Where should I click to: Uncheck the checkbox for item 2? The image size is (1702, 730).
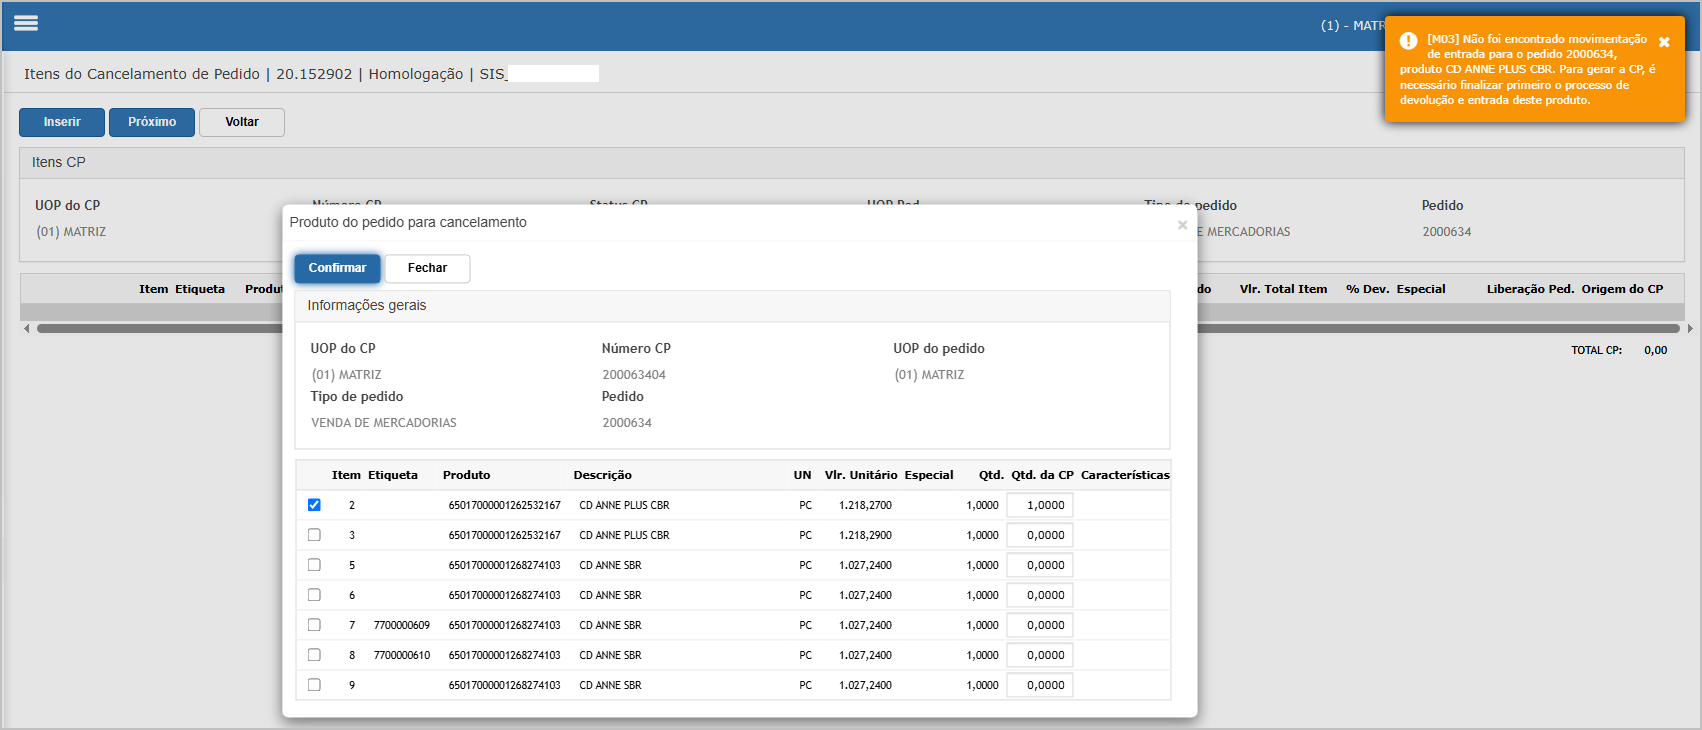314,505
